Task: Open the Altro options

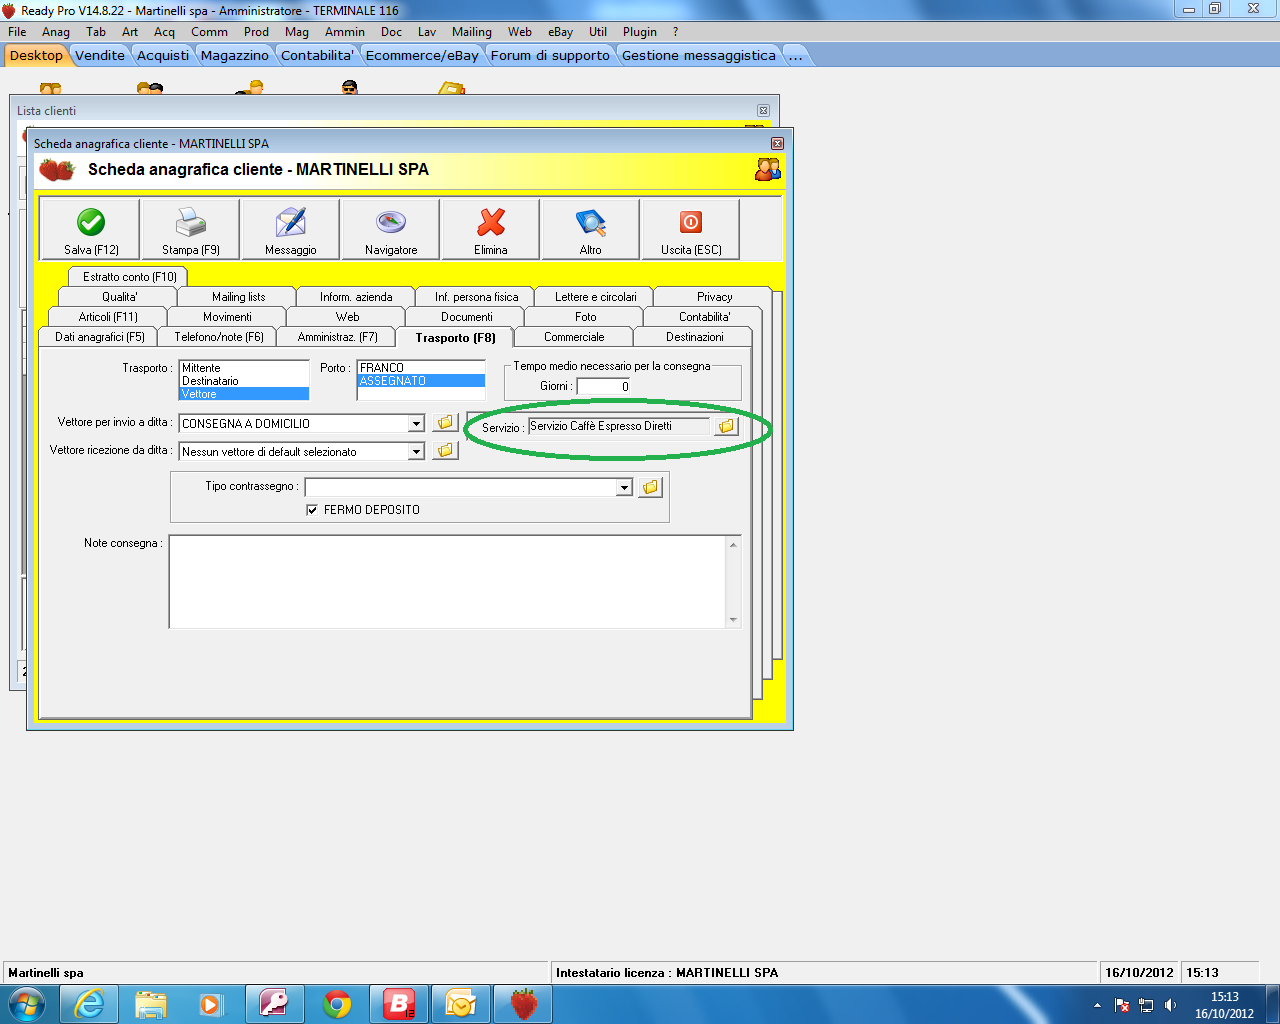Action: 591,230
